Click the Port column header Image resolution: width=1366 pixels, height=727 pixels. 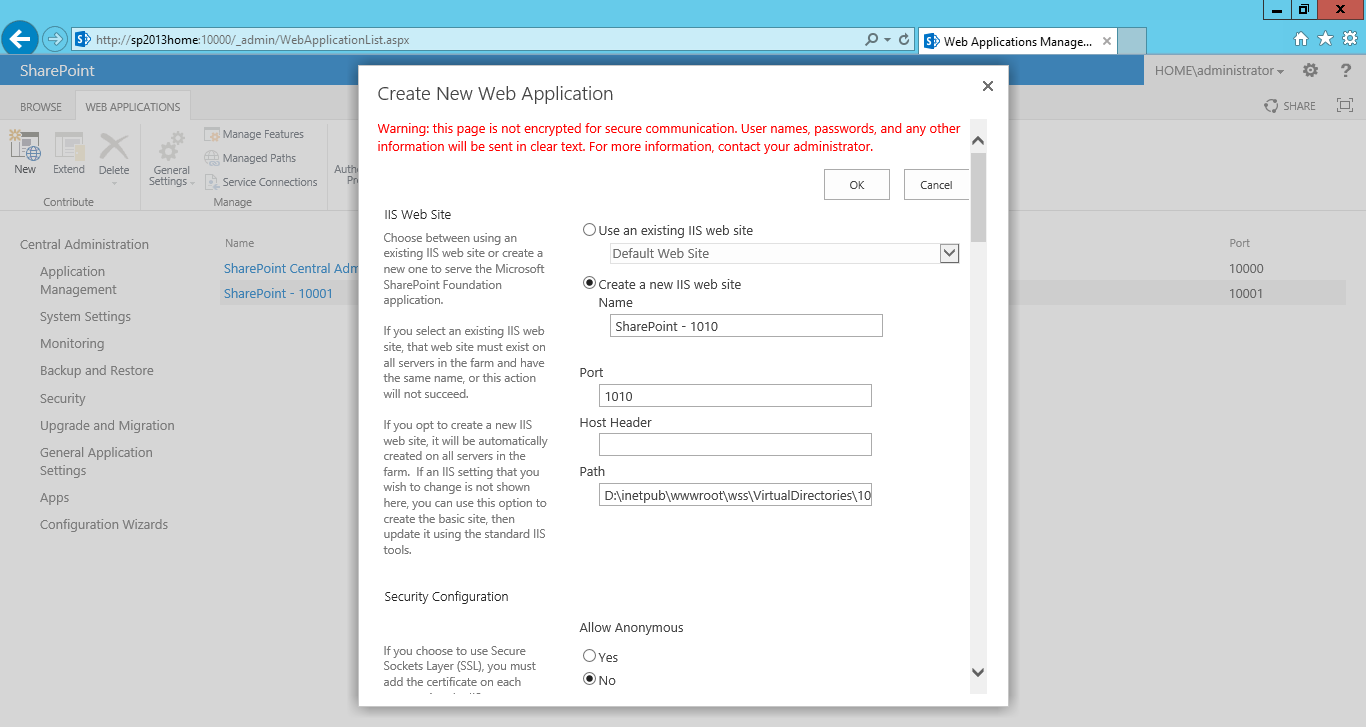pyautogui.click(x=1240, y=243)
